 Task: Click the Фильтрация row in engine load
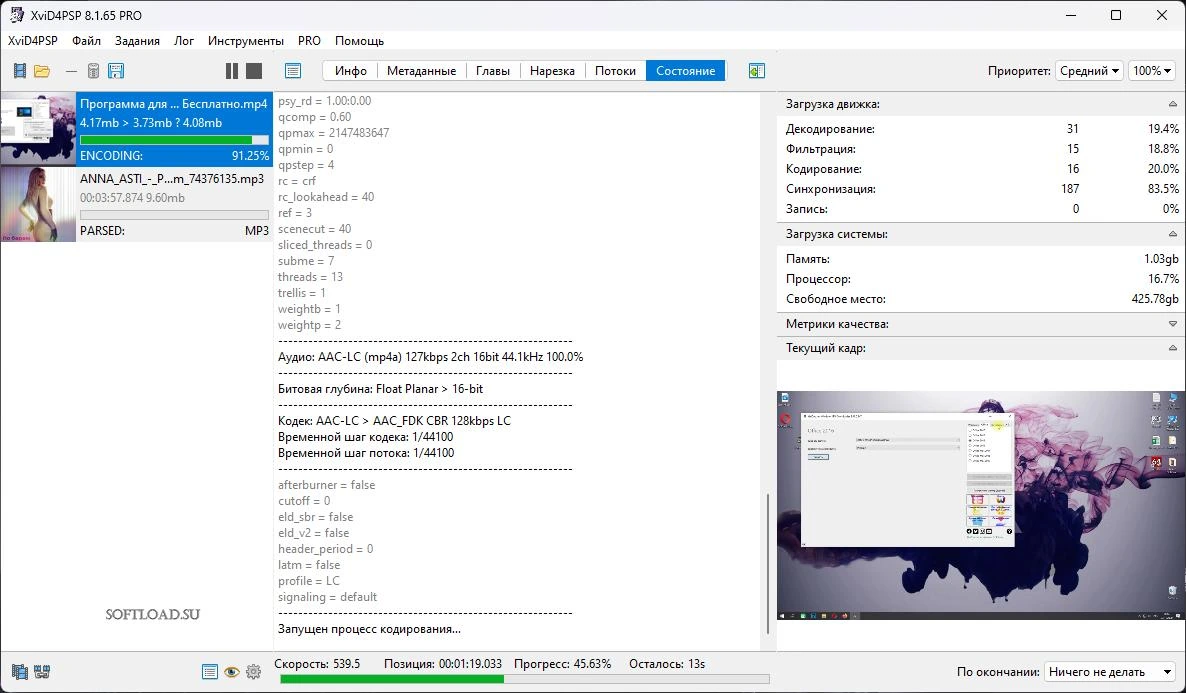pyautogui.click(x=981, y=149)
